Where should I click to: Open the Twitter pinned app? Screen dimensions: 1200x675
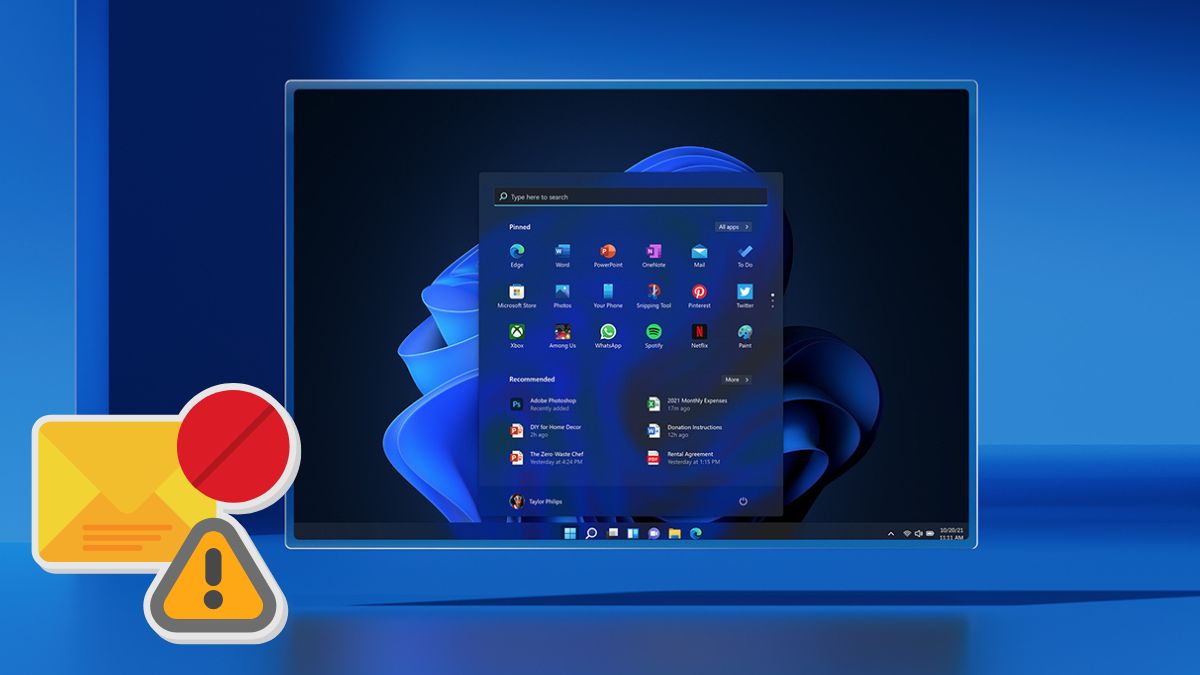click(745, 296)
